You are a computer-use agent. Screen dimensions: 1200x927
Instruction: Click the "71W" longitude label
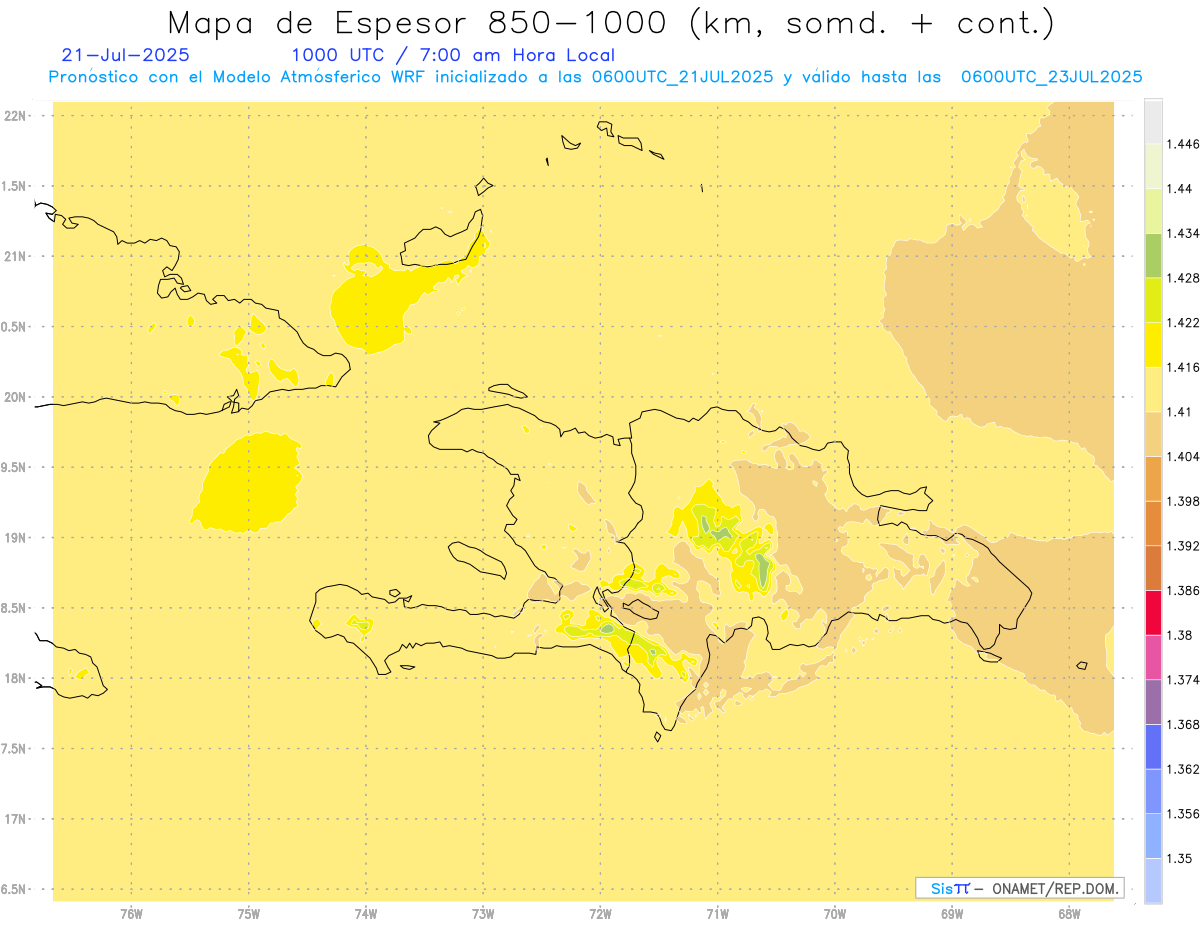pyautogui.click(x=717, y=912)
